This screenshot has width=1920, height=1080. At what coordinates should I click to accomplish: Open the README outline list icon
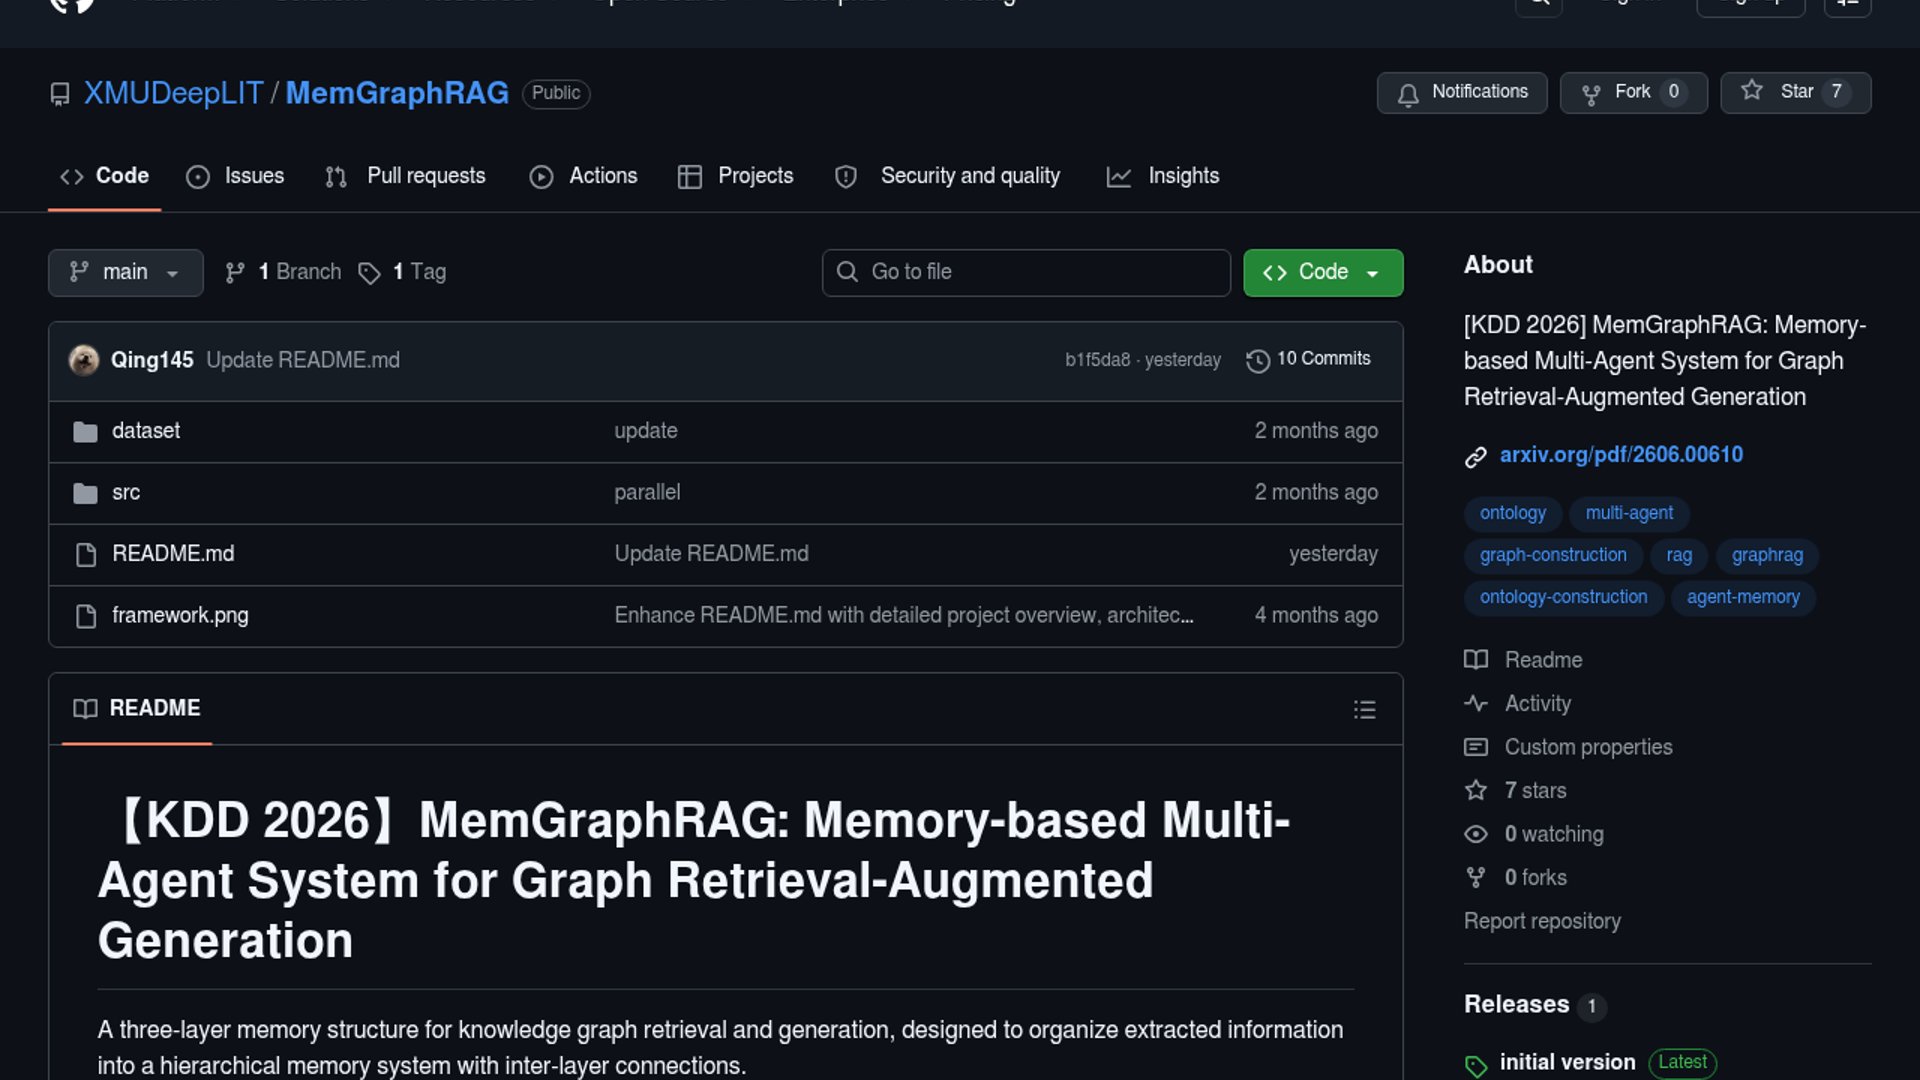(x=1365, y=710)
